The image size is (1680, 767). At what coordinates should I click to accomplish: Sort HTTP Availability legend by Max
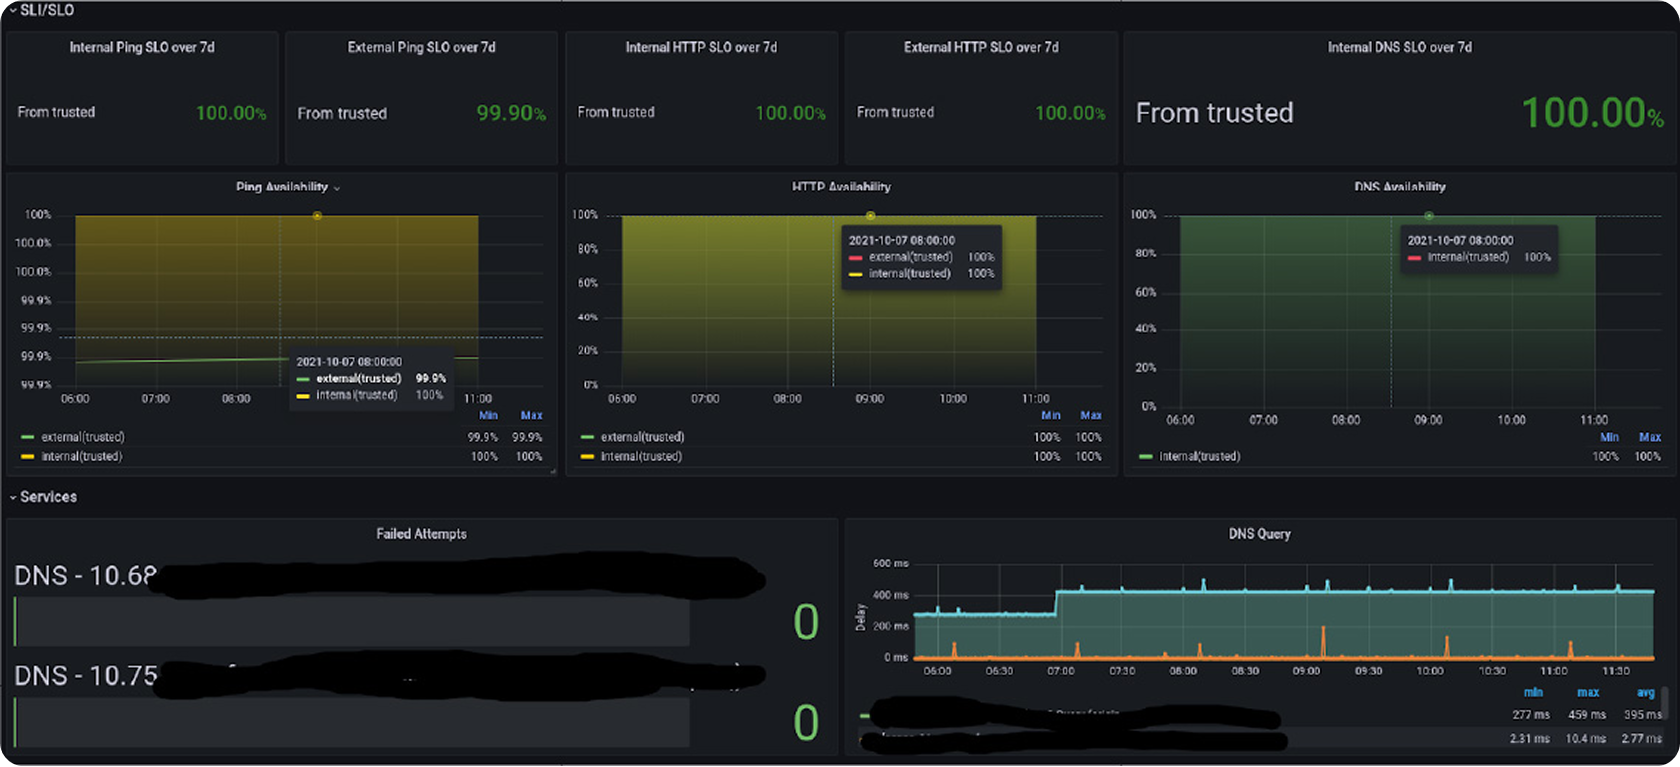click(1090, 415)
